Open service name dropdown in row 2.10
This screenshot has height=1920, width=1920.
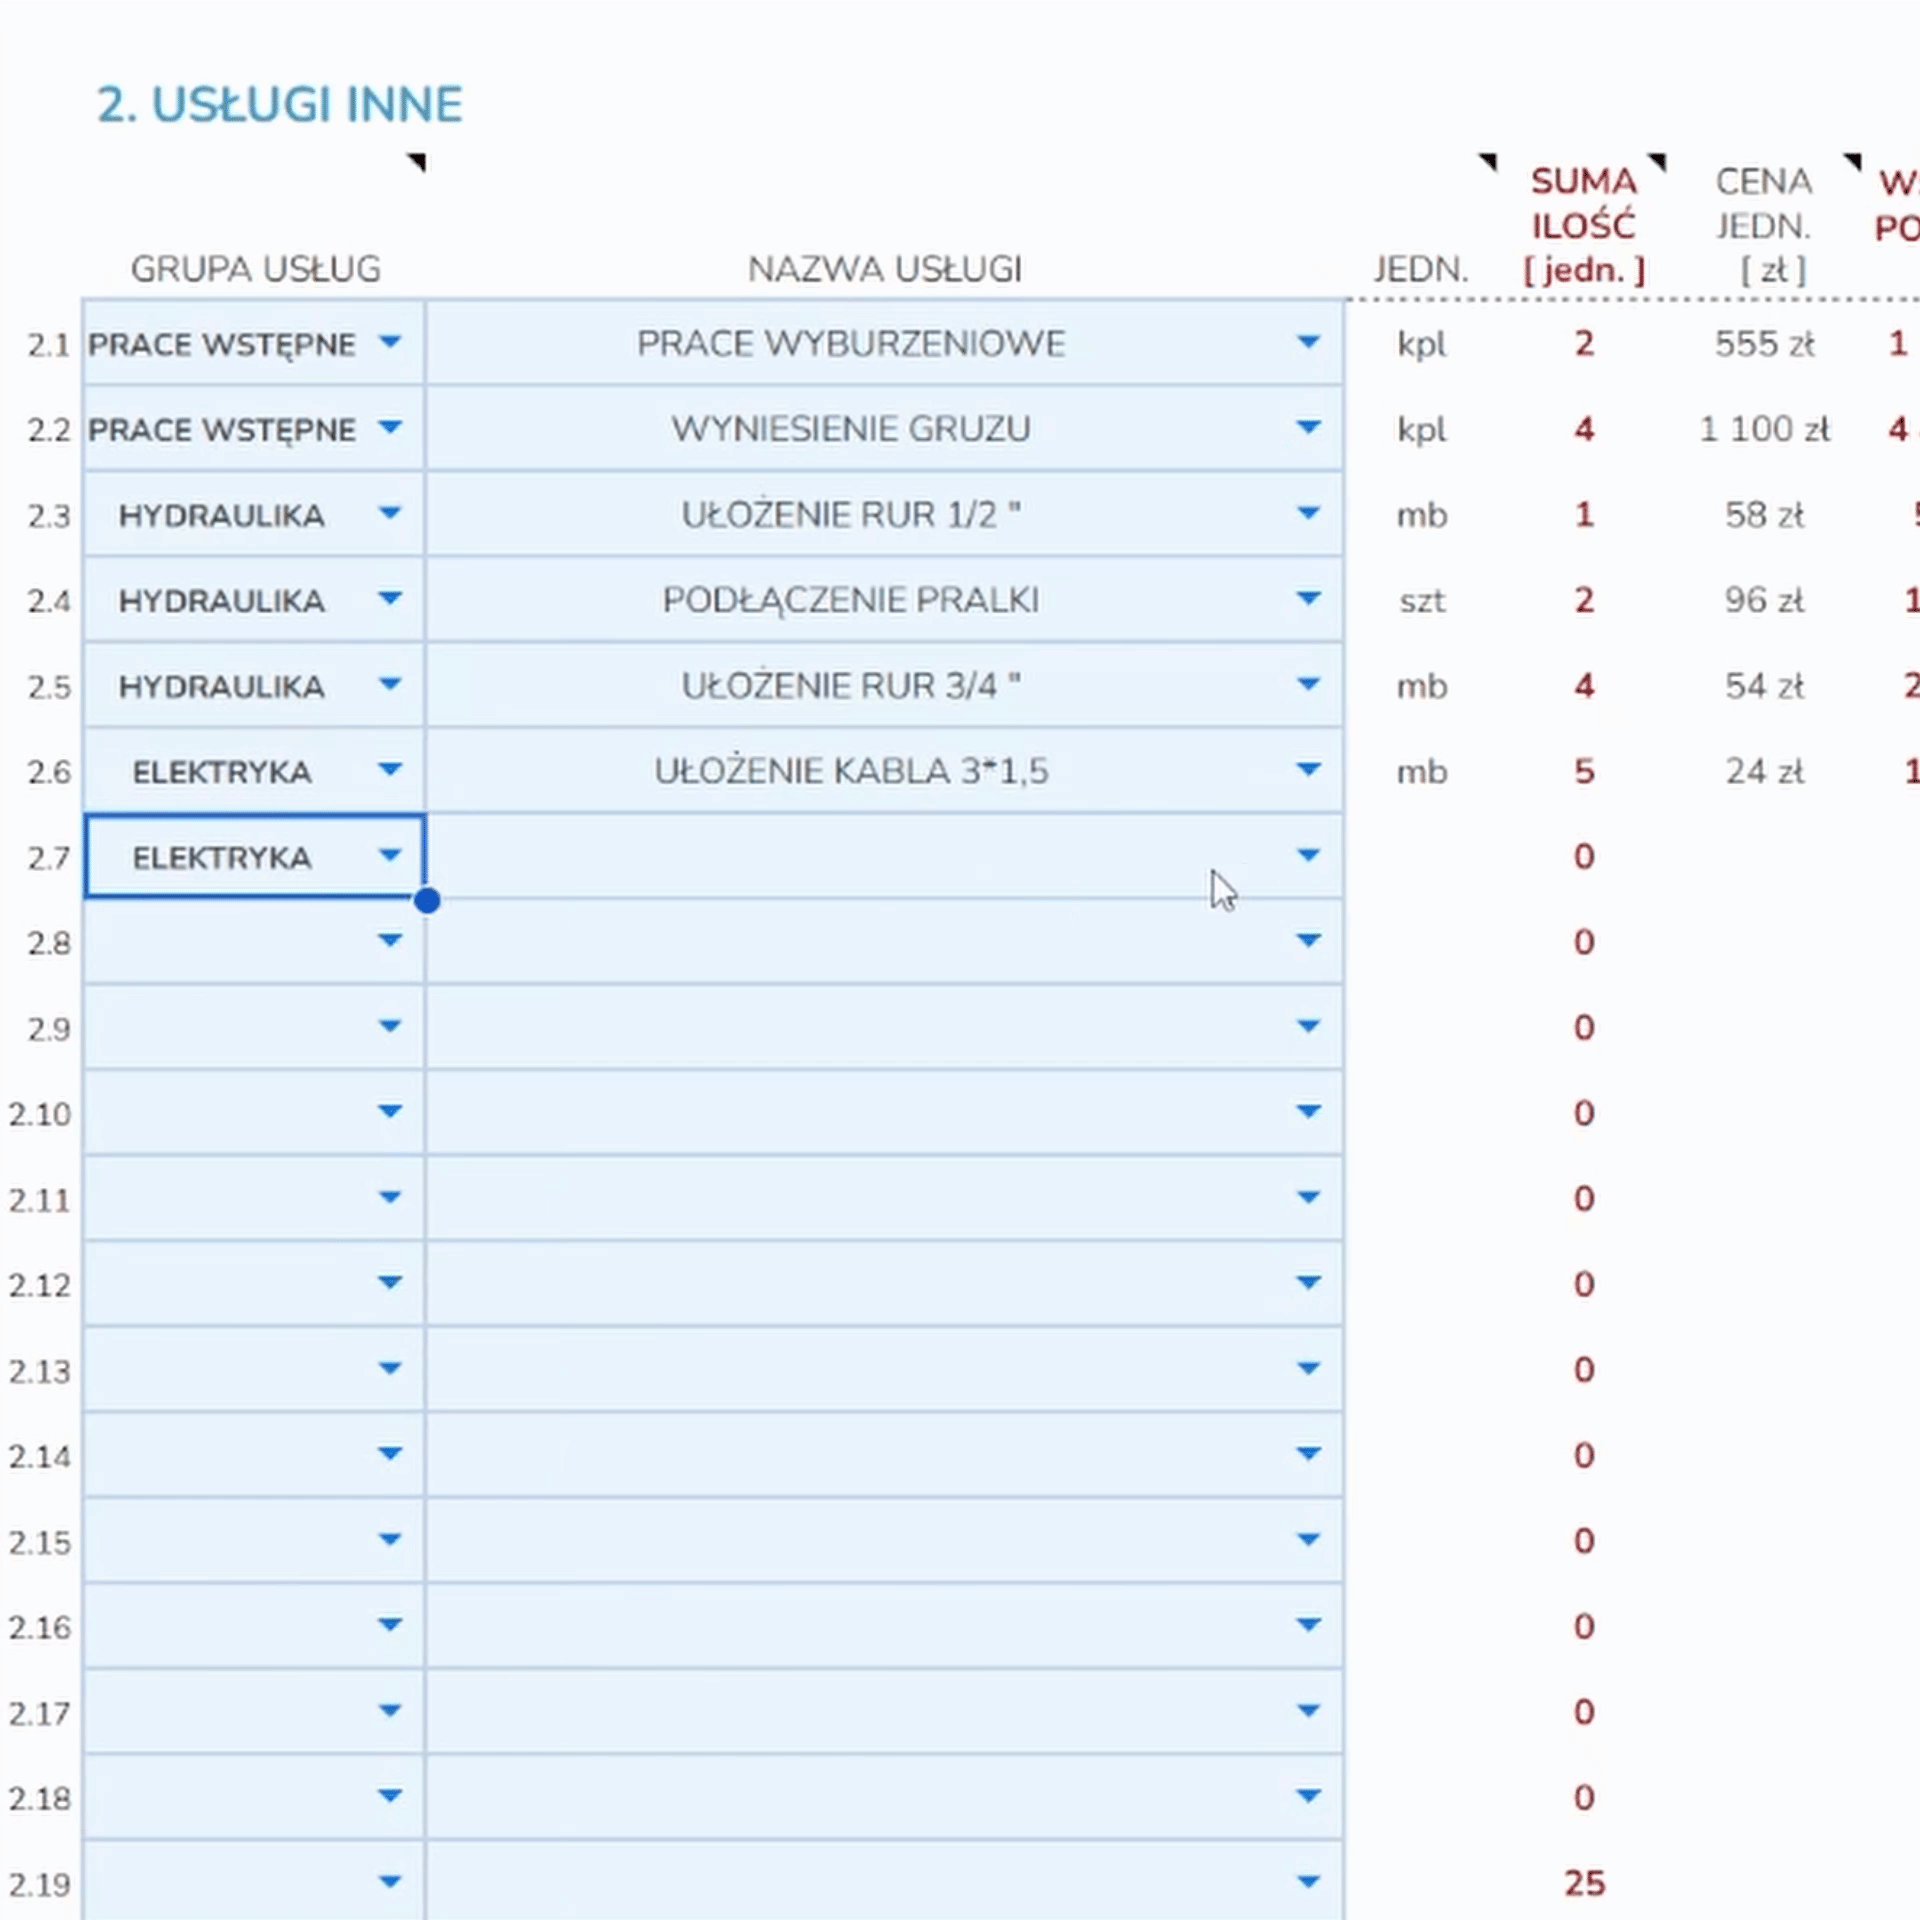1308,1112
